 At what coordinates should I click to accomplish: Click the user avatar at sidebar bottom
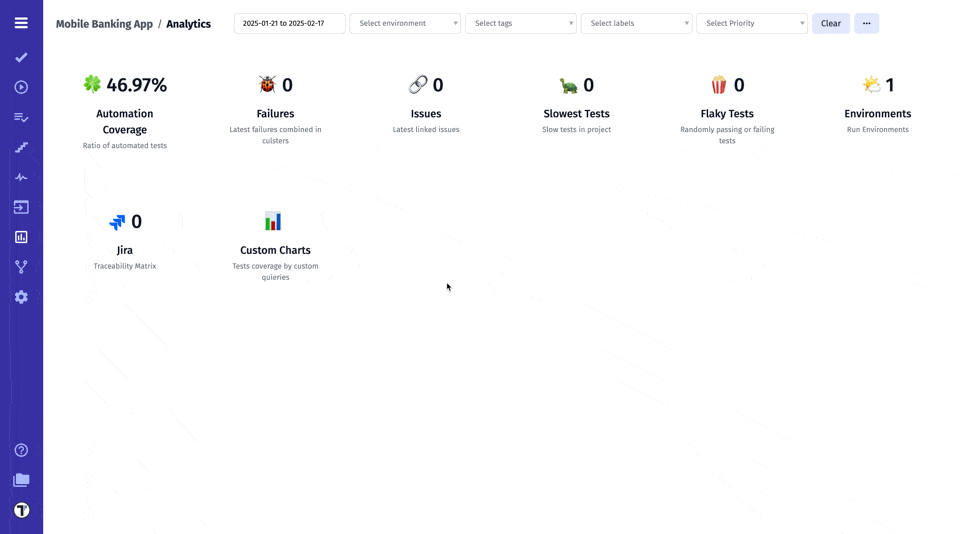pyautogui.click(x=21, y=510)
